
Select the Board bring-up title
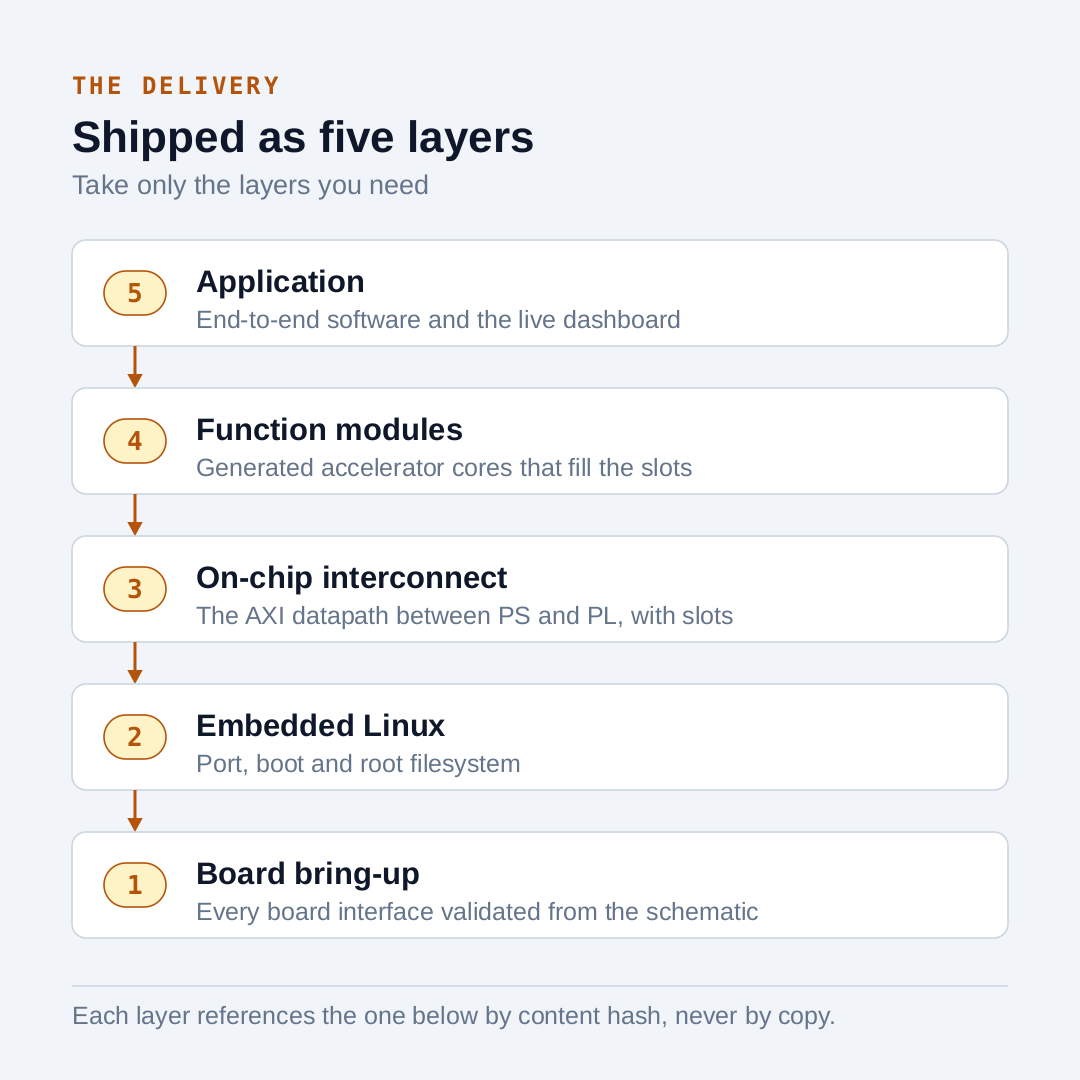coord(308,874)
